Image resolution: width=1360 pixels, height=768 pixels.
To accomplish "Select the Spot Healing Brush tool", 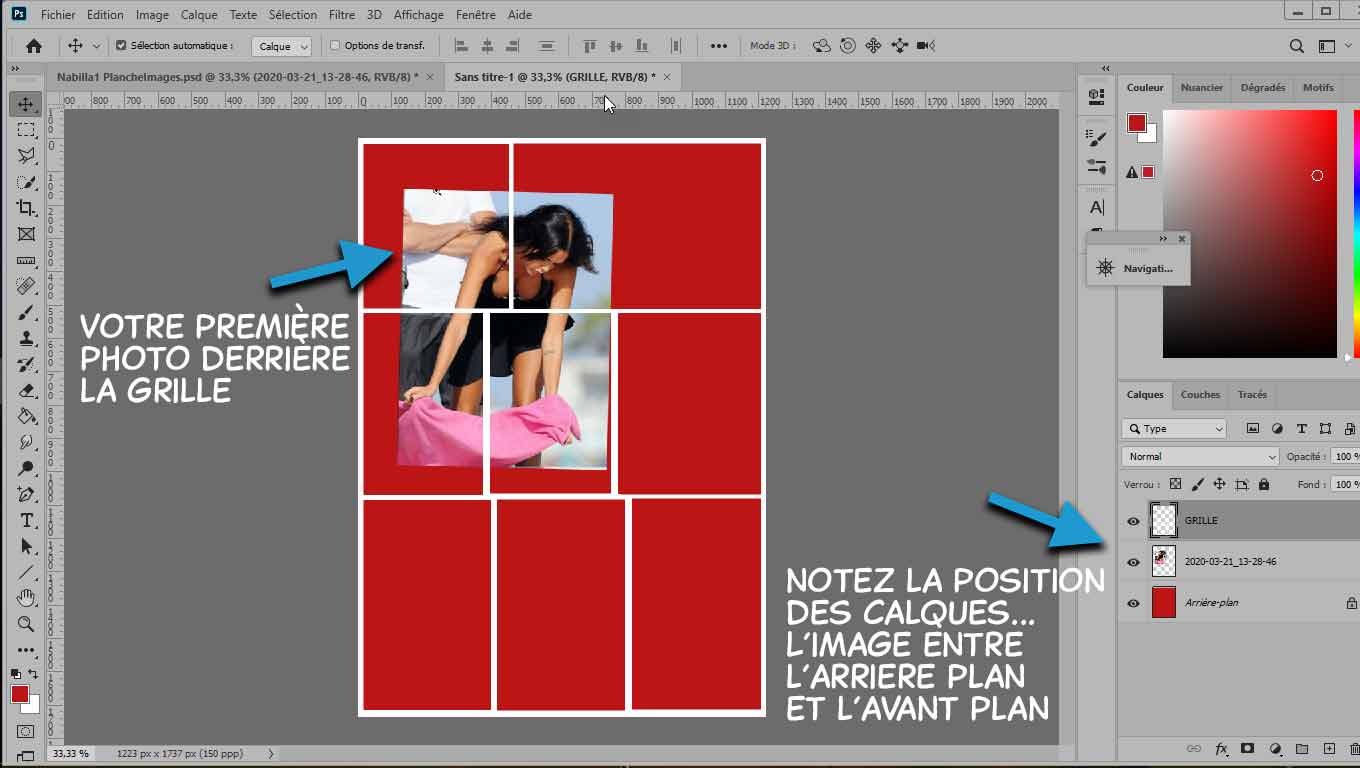I will [26, 286].
